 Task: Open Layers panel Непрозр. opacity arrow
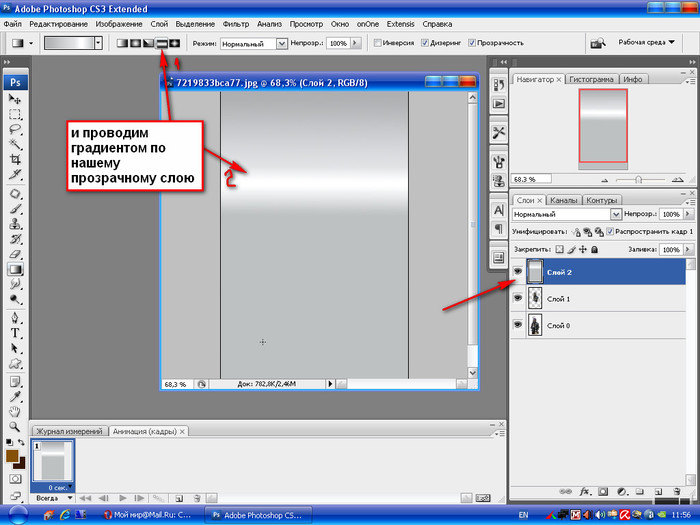click(688, 214)
